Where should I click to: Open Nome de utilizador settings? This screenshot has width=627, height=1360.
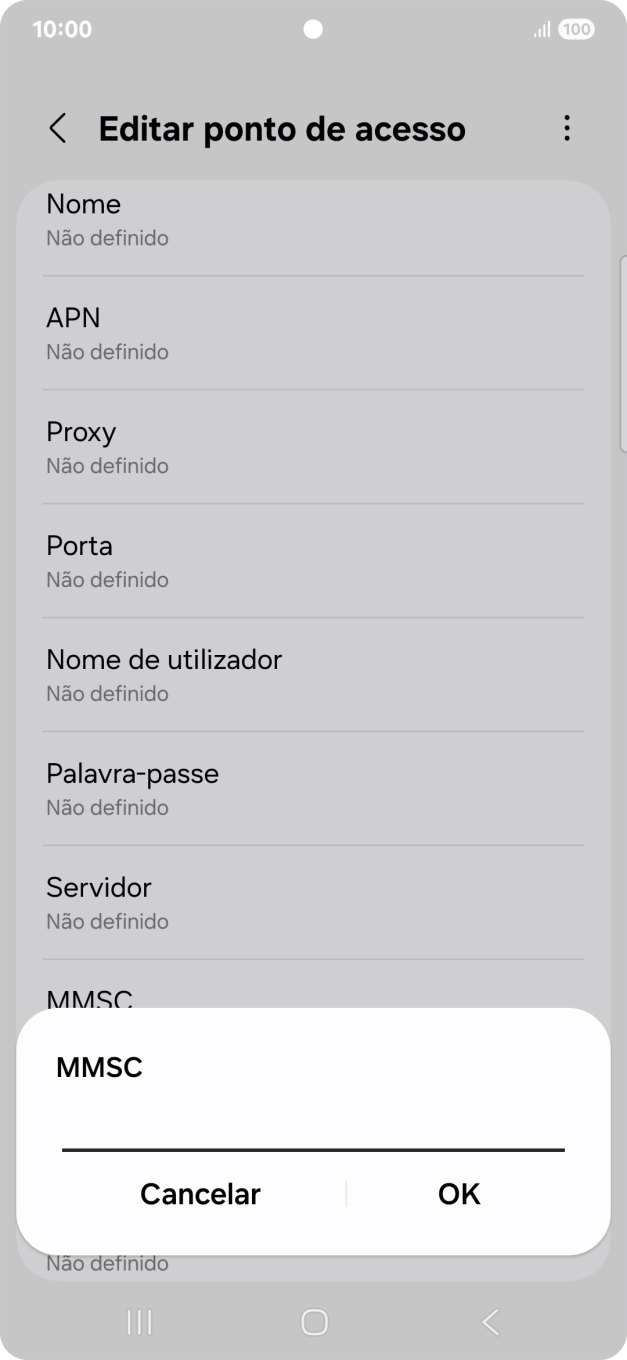coord(313,675)
